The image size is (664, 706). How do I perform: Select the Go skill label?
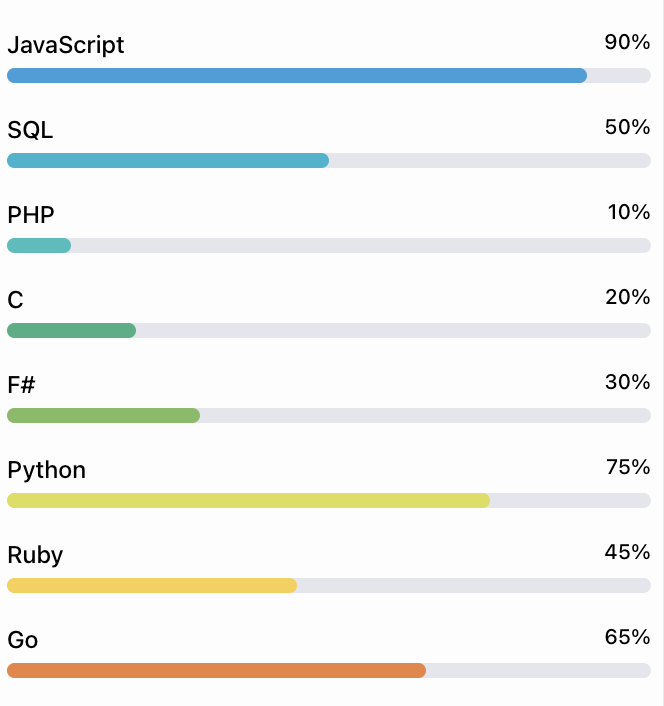coord(23,641)
